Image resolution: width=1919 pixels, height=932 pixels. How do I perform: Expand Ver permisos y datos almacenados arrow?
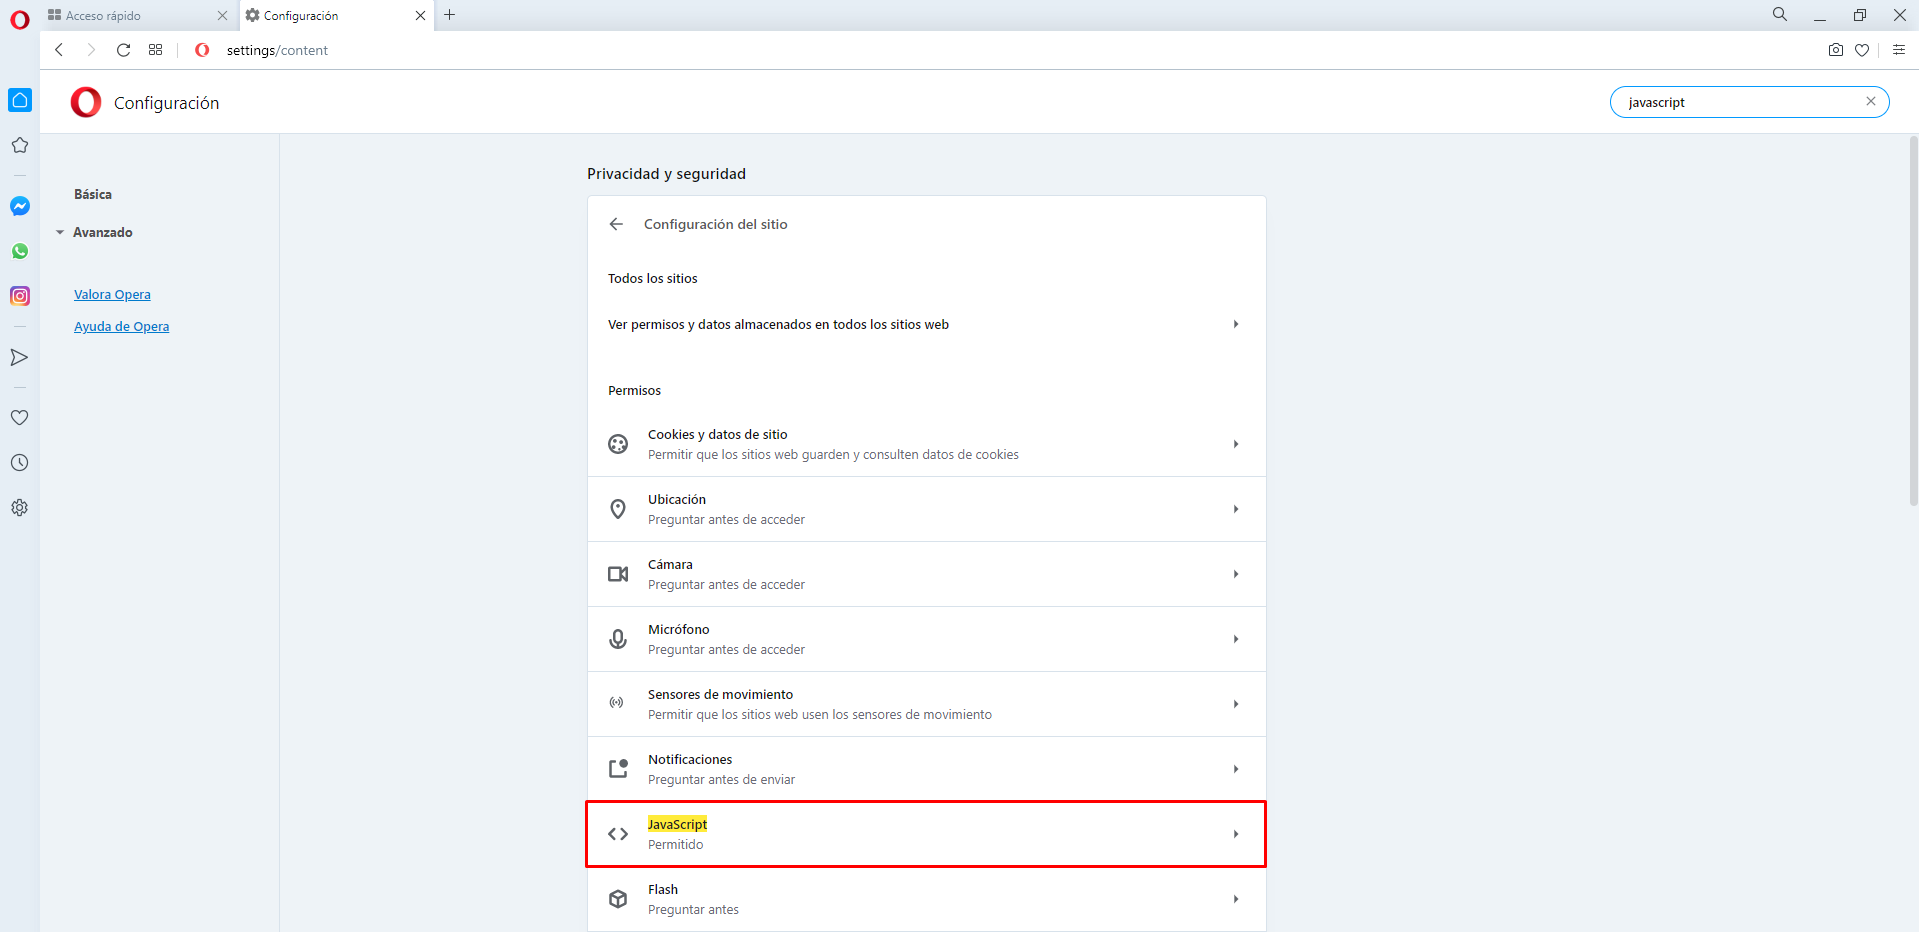pyautogui.click(x=1236, y=324)
